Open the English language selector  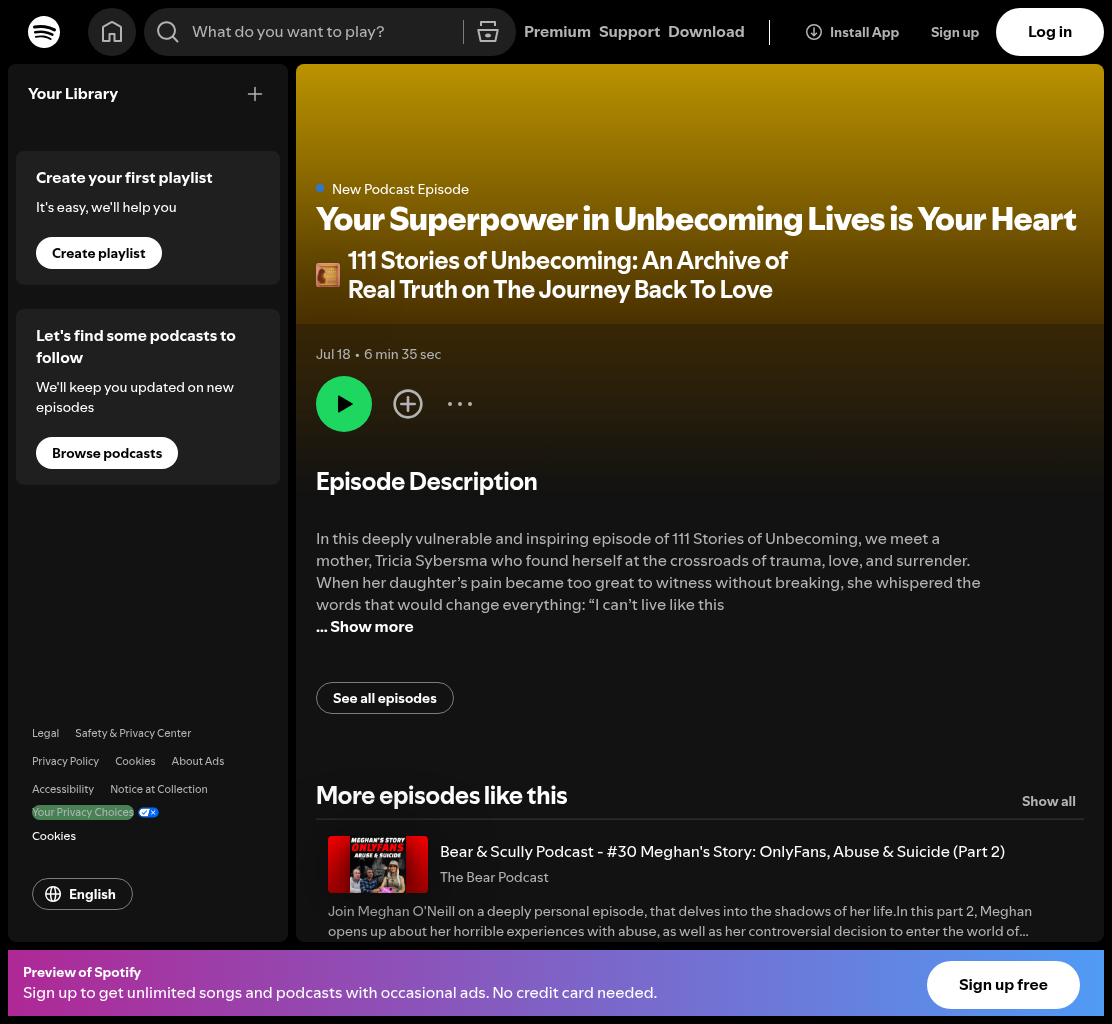tap(82, 894)
